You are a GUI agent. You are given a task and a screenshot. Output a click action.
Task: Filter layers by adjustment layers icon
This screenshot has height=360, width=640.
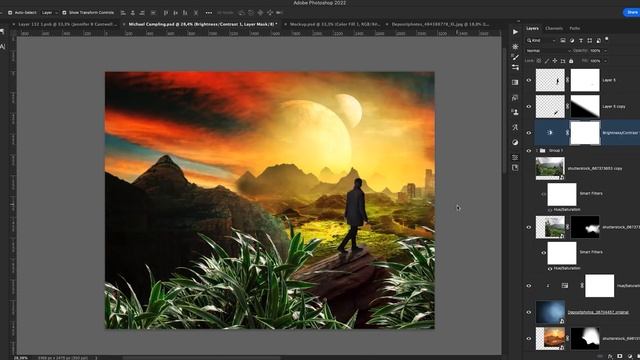(572, 40)
